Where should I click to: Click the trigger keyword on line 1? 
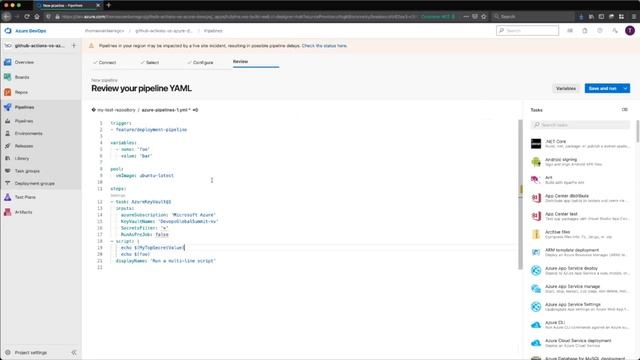[120, 123]
